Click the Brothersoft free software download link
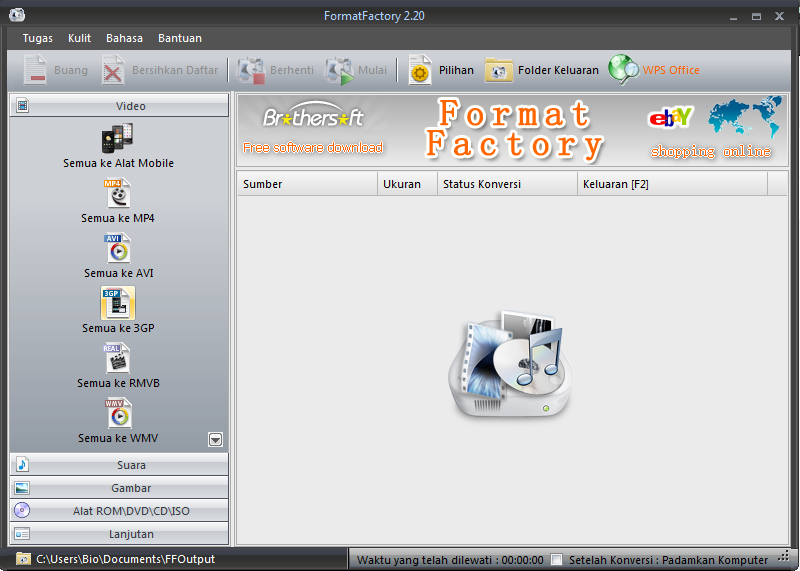This screenshot has width=800, height=571. tap(313, 147)
